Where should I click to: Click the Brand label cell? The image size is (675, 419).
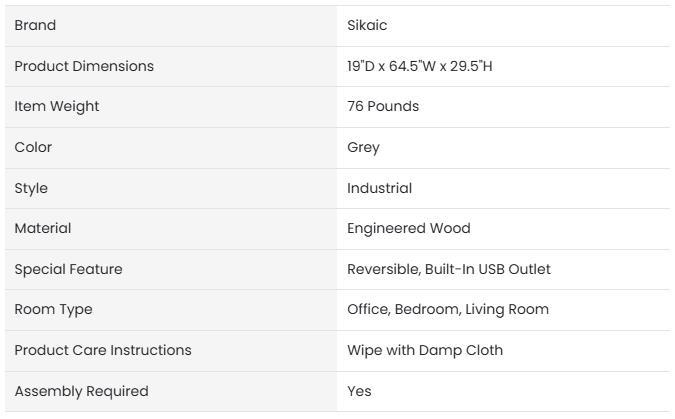[x=35, y=25]
